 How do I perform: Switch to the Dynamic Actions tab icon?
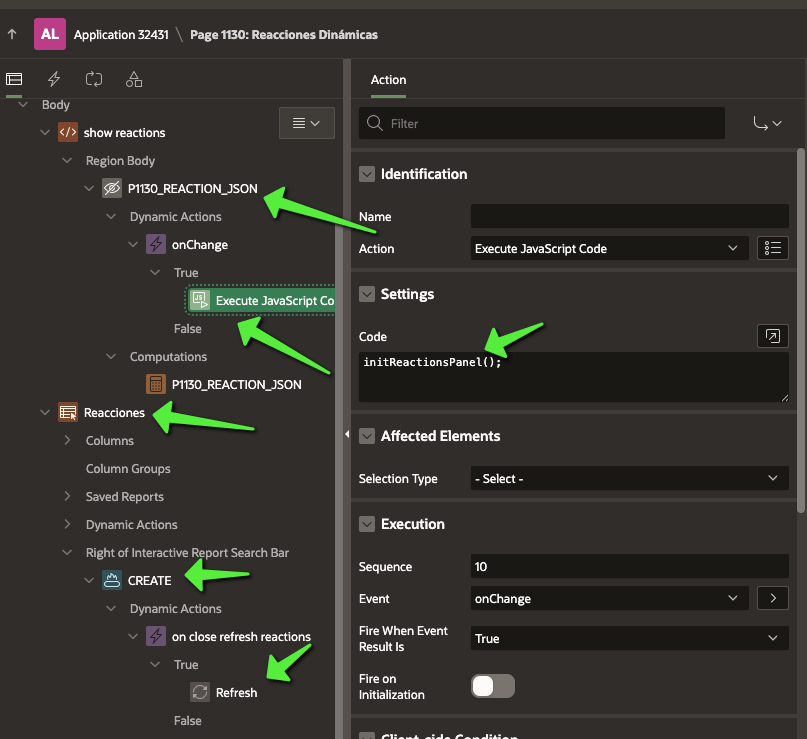[x=54, y=79]
